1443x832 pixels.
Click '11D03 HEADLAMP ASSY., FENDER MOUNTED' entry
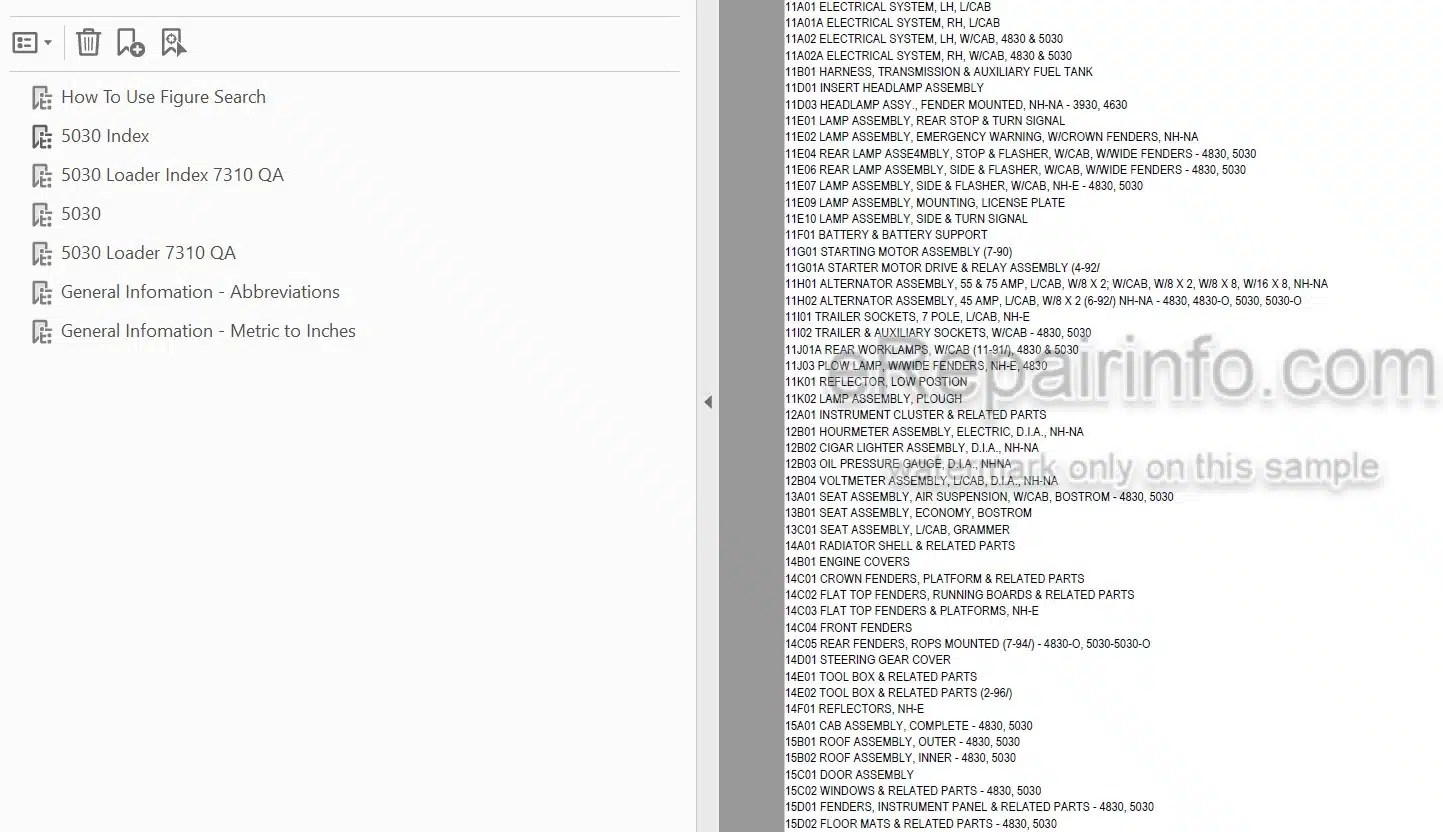click(x=956, y=105)
